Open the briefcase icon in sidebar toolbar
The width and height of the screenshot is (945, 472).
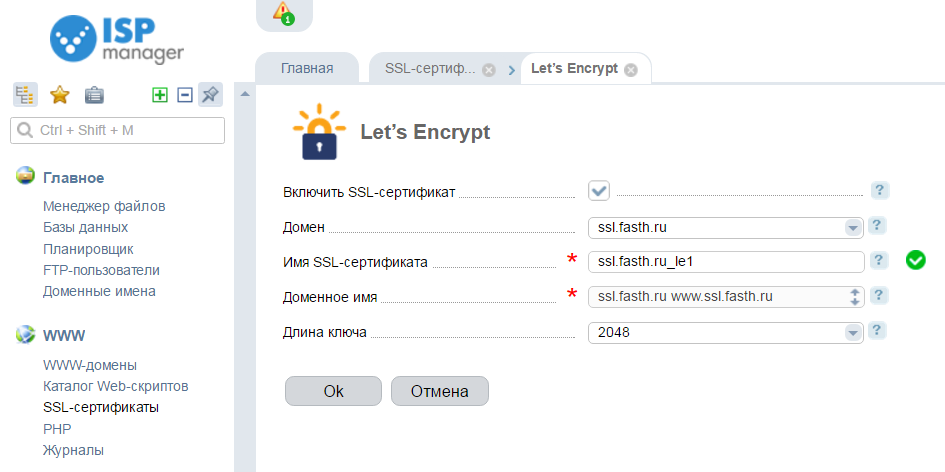point(94,95)
